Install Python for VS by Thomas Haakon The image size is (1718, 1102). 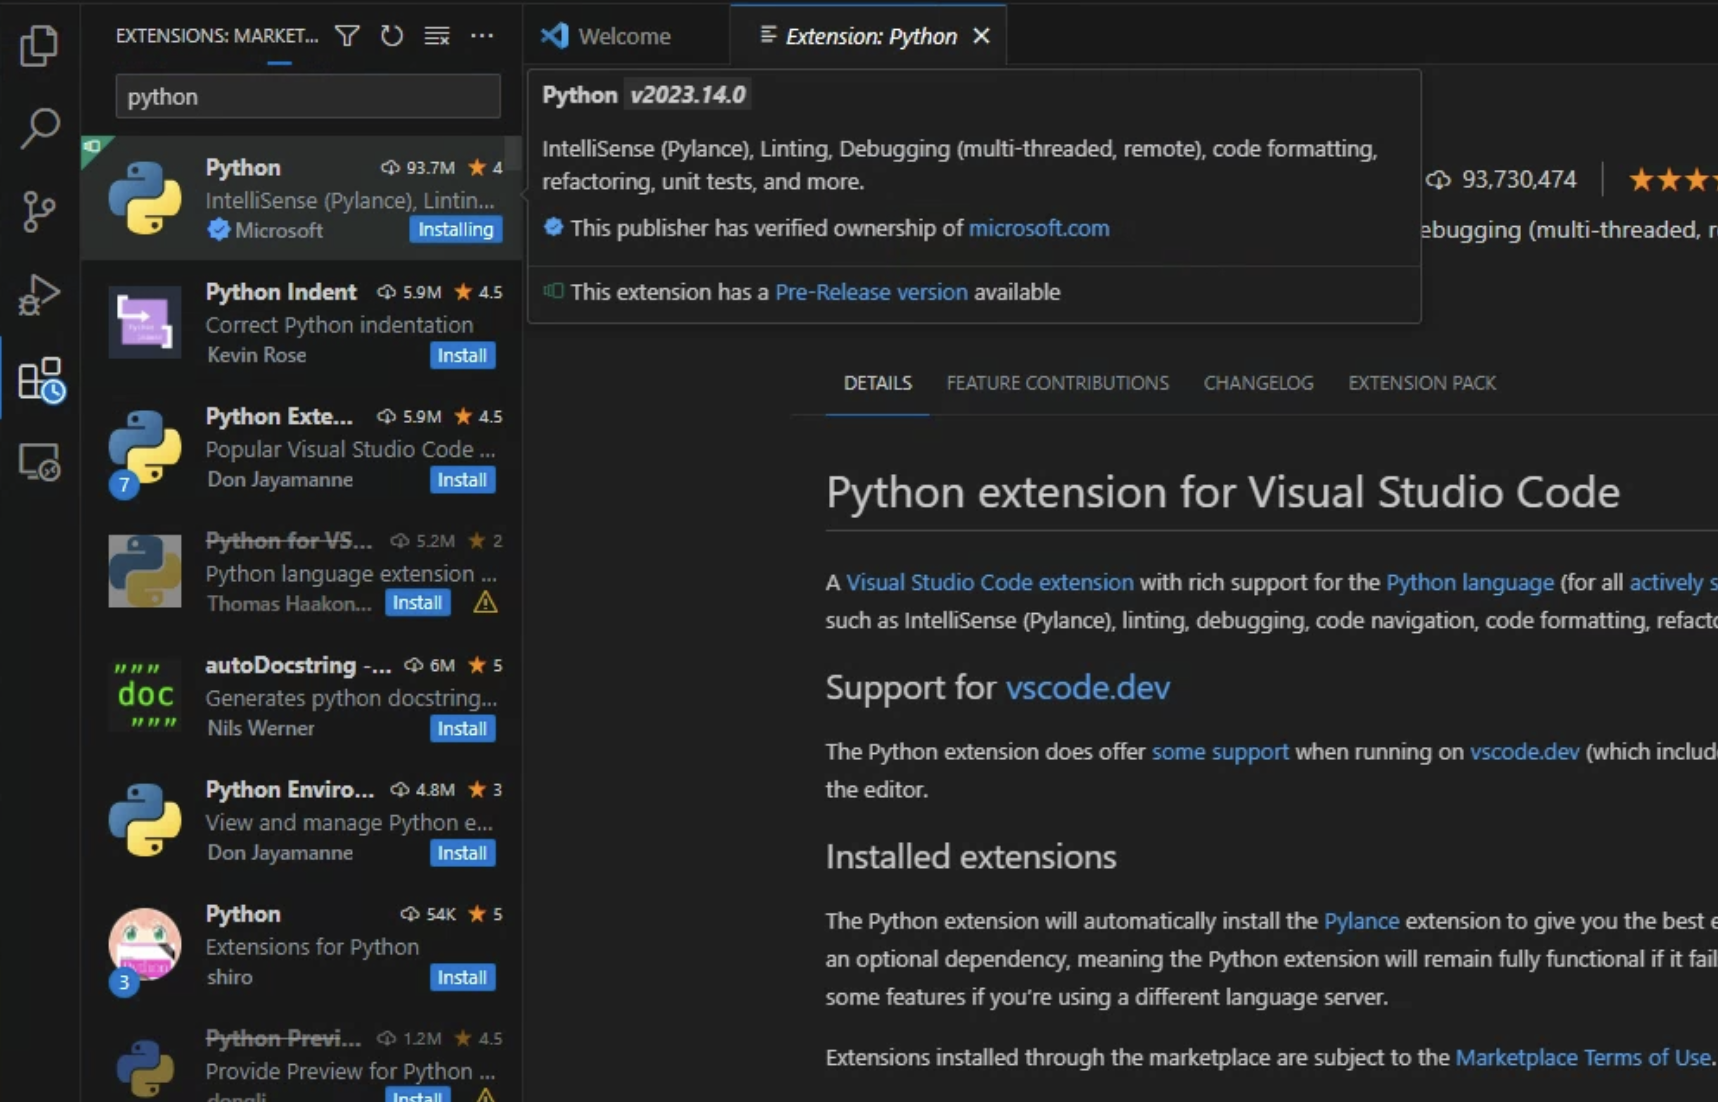417,603
